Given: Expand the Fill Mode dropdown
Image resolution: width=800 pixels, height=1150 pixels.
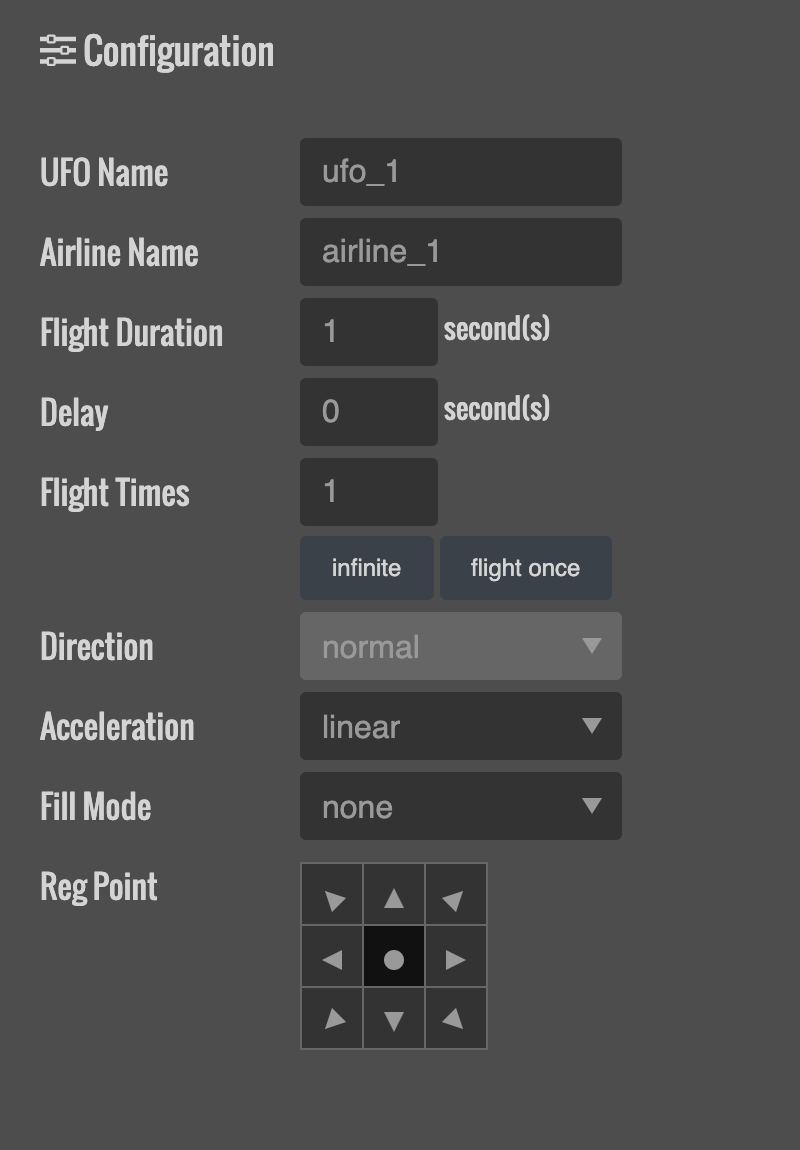Looking at the screenshot, I should 460,807.
